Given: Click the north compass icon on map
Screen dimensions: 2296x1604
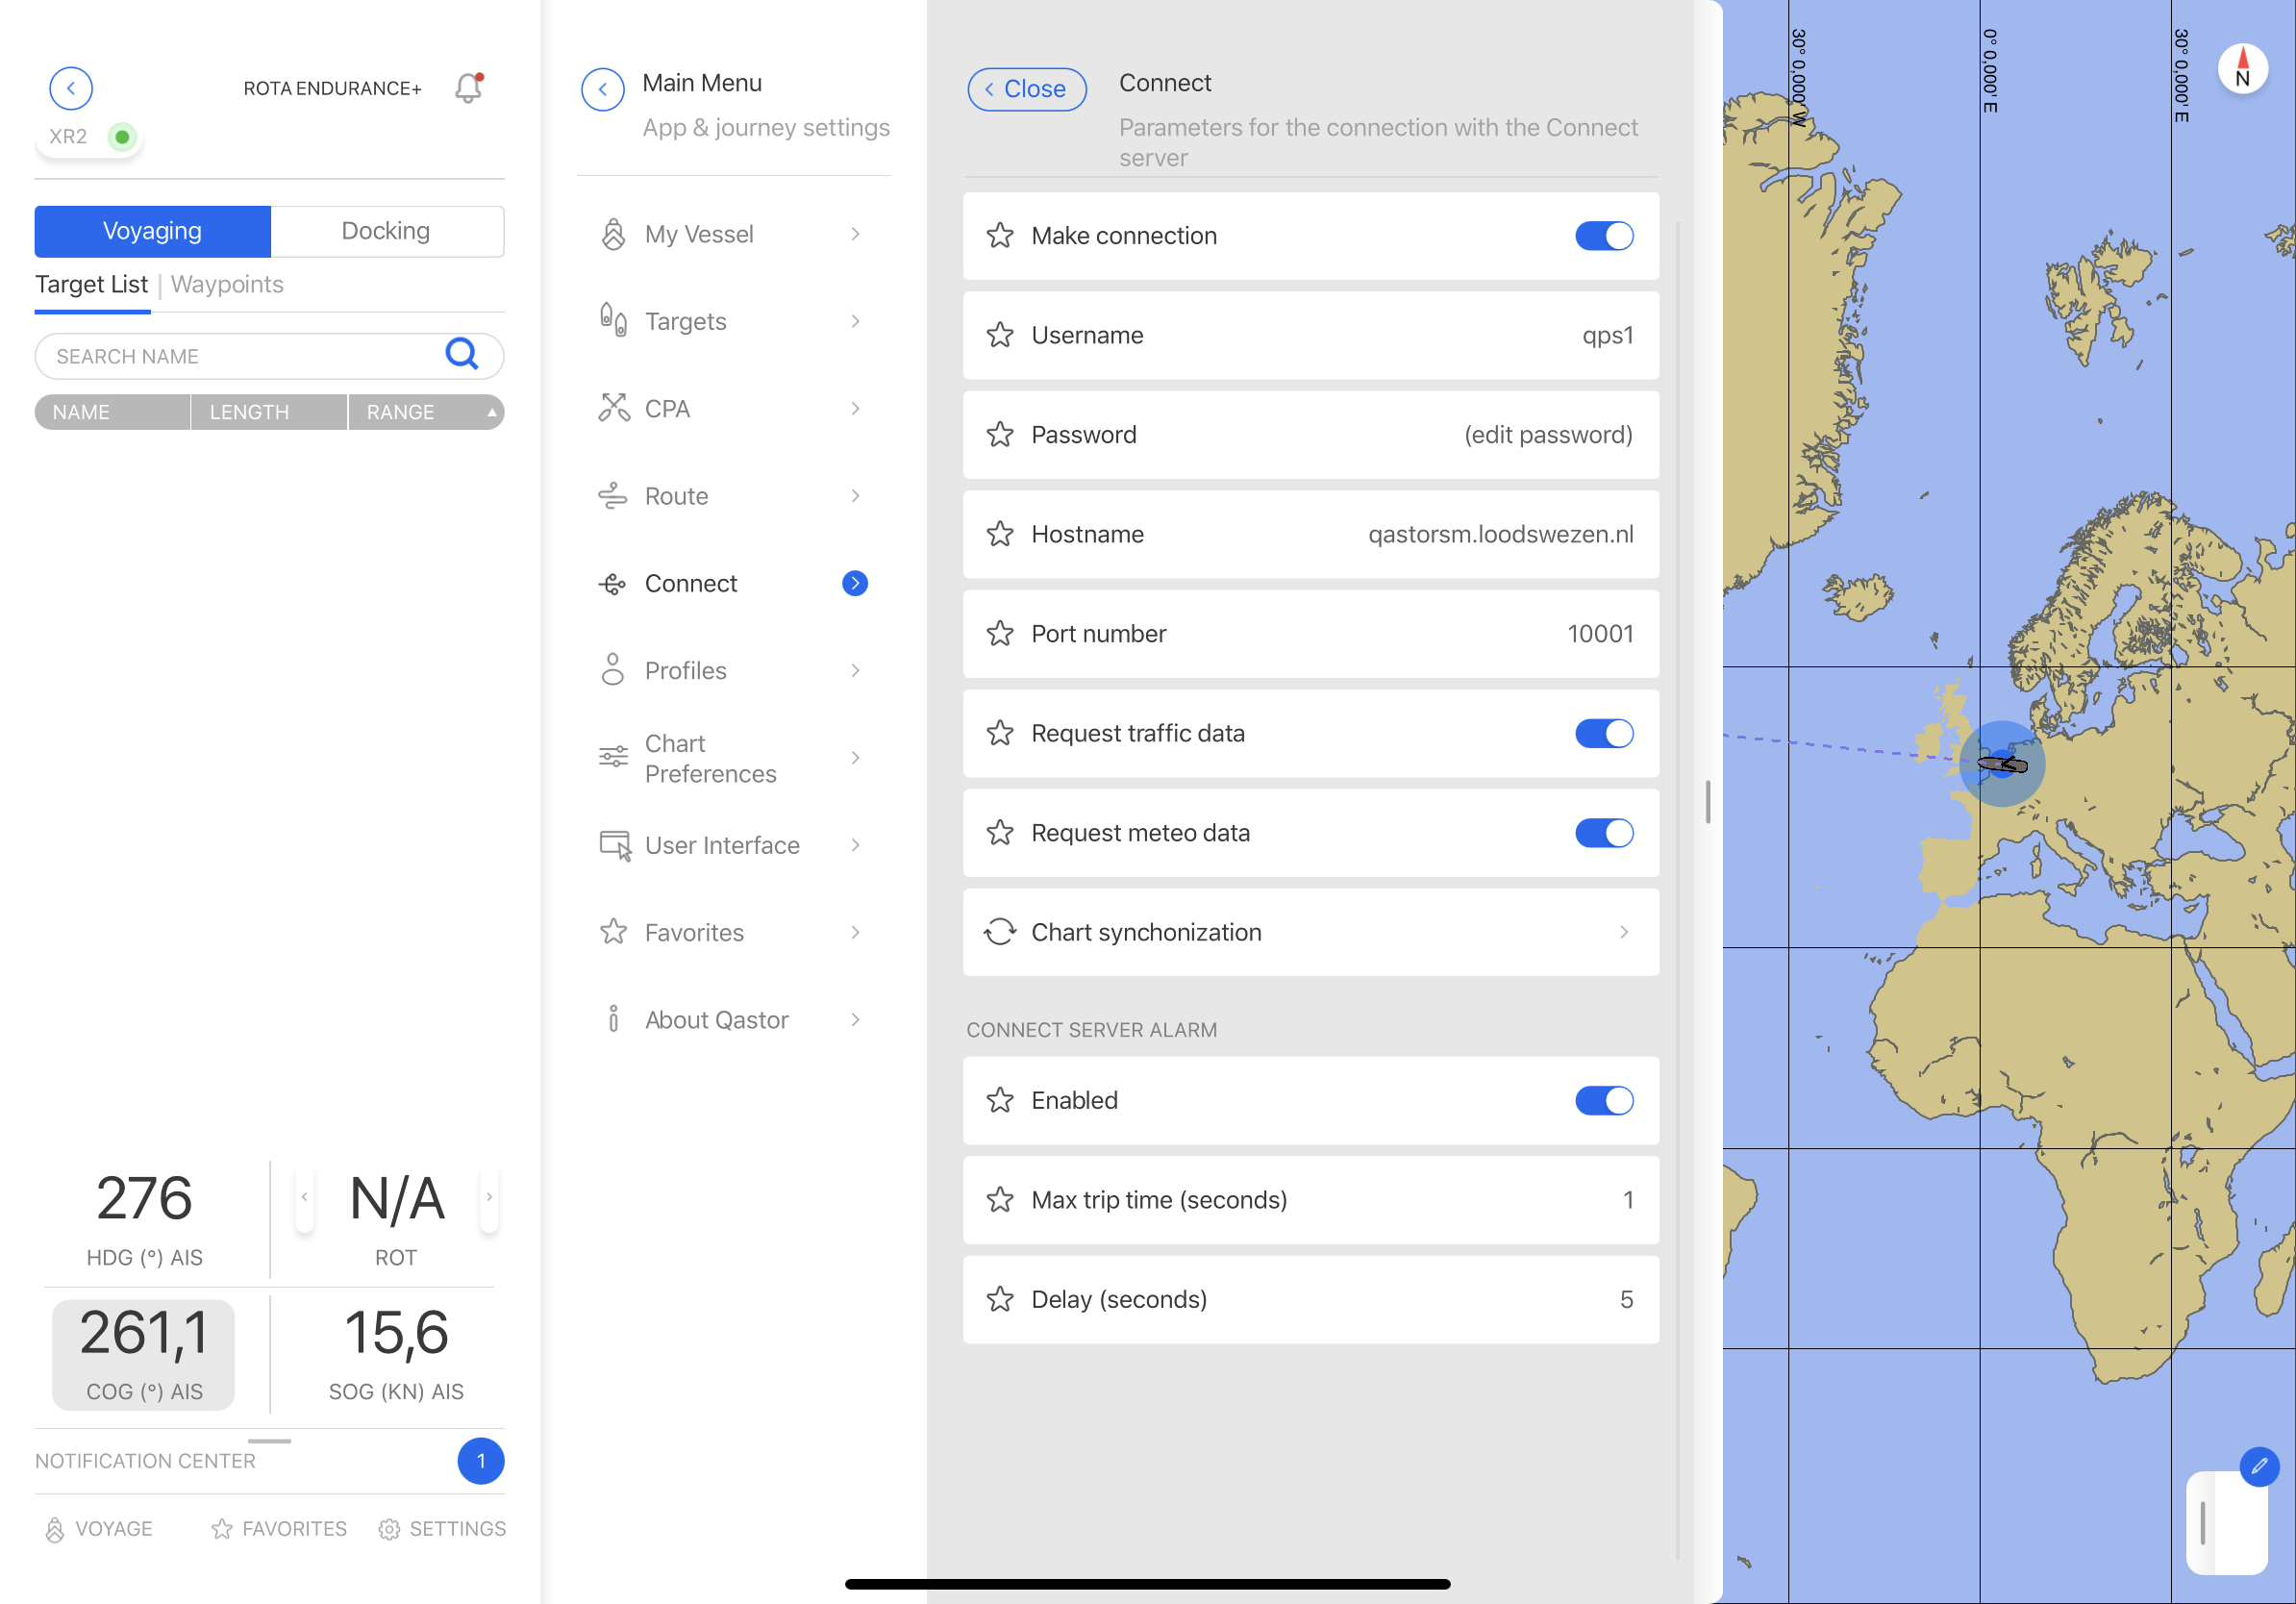Looking at the screenshot, I should click(x=2241, y=69).
